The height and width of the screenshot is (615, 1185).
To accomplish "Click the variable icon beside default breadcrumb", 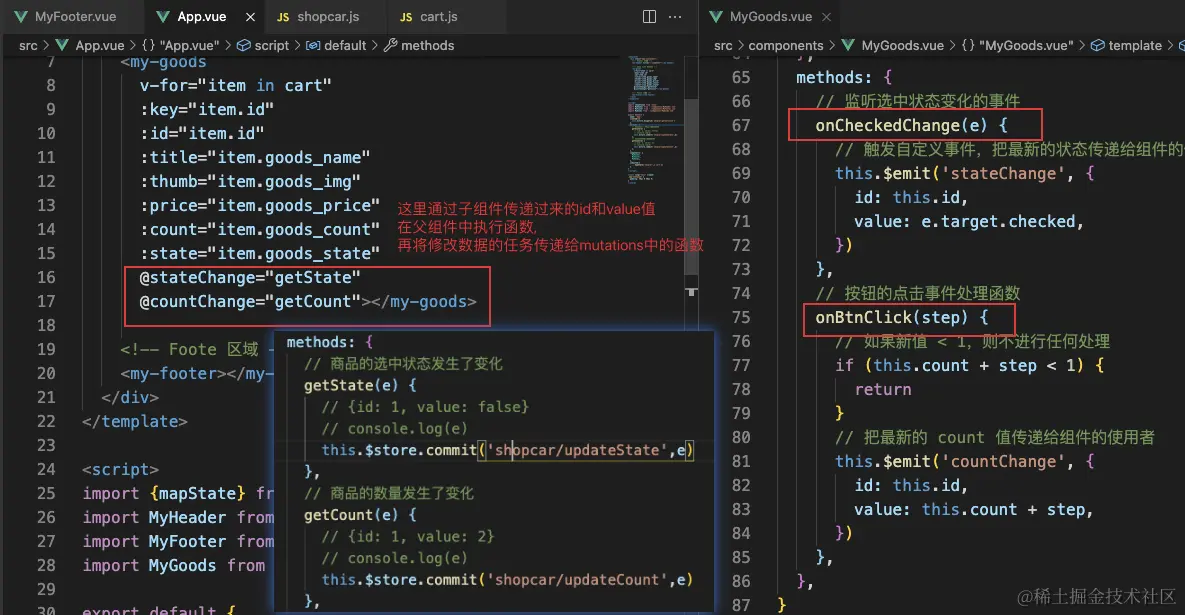I will [313, 45].
